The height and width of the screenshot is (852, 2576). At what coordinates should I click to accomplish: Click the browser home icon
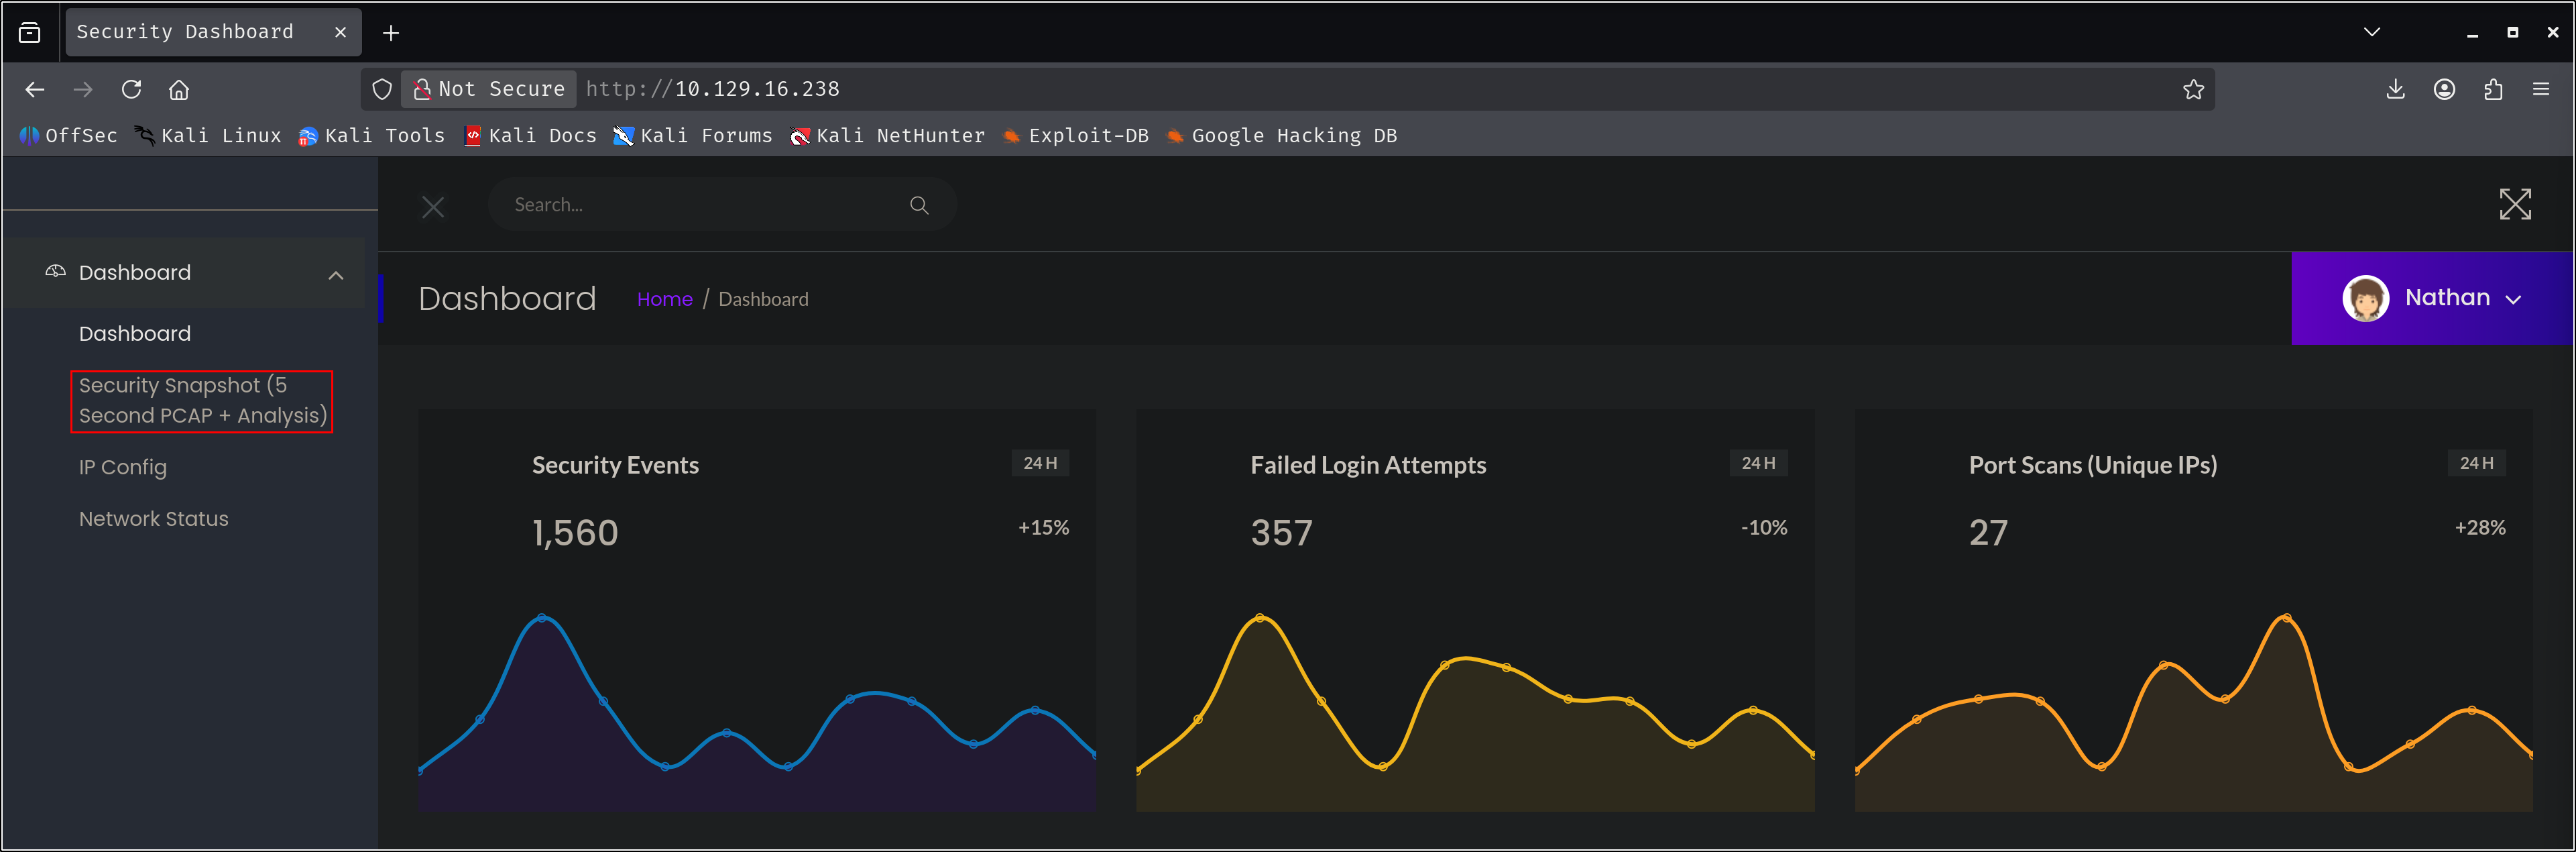pos(179,89)
